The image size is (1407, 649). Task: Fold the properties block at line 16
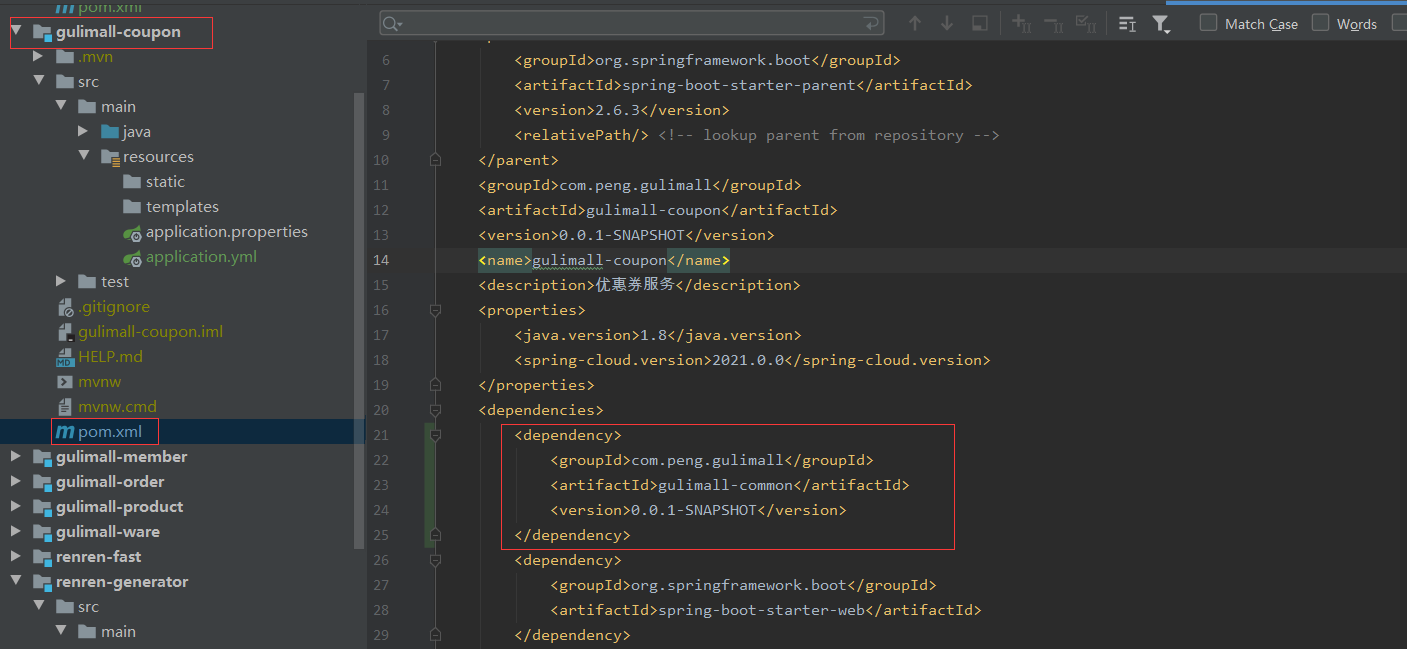[x=435, y=310]
